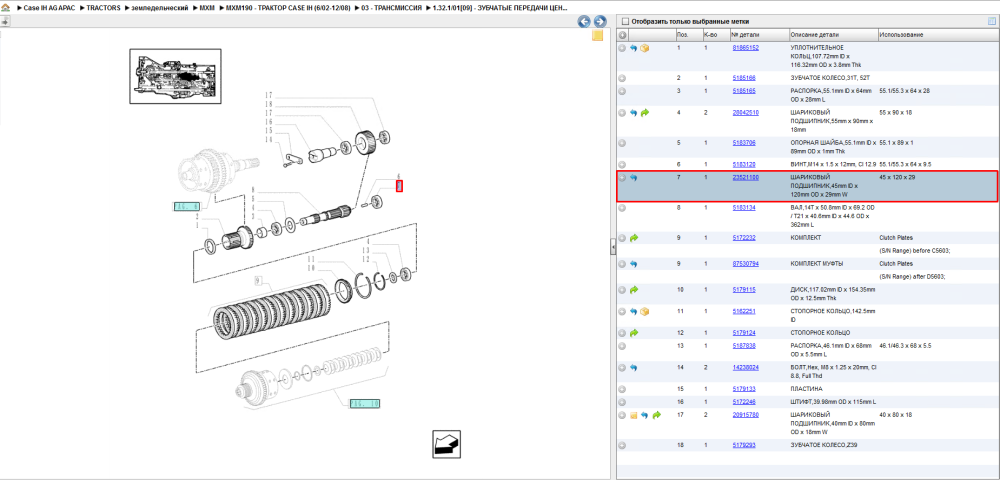Viewport: 1000px width, 480px height.
Task: Open part number link 14238024
Action: coord(746,368)
